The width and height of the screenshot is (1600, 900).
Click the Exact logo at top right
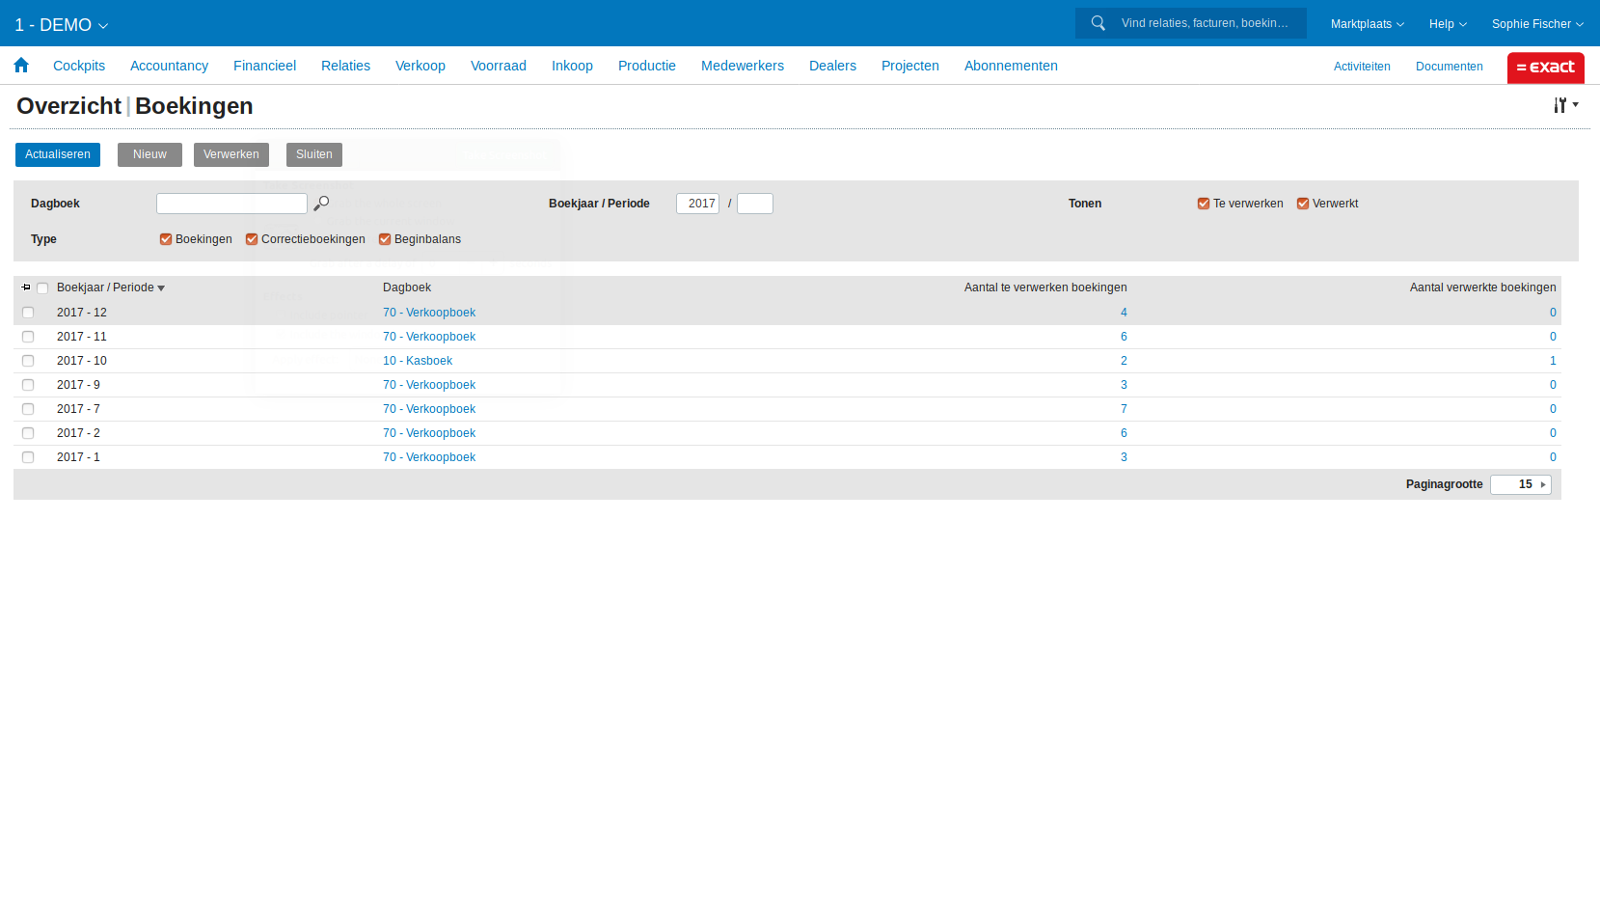click(x=1545, y=67)
